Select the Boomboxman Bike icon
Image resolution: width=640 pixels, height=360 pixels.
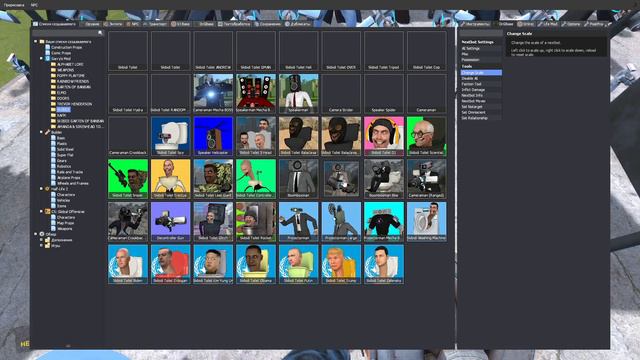[384, 179]
